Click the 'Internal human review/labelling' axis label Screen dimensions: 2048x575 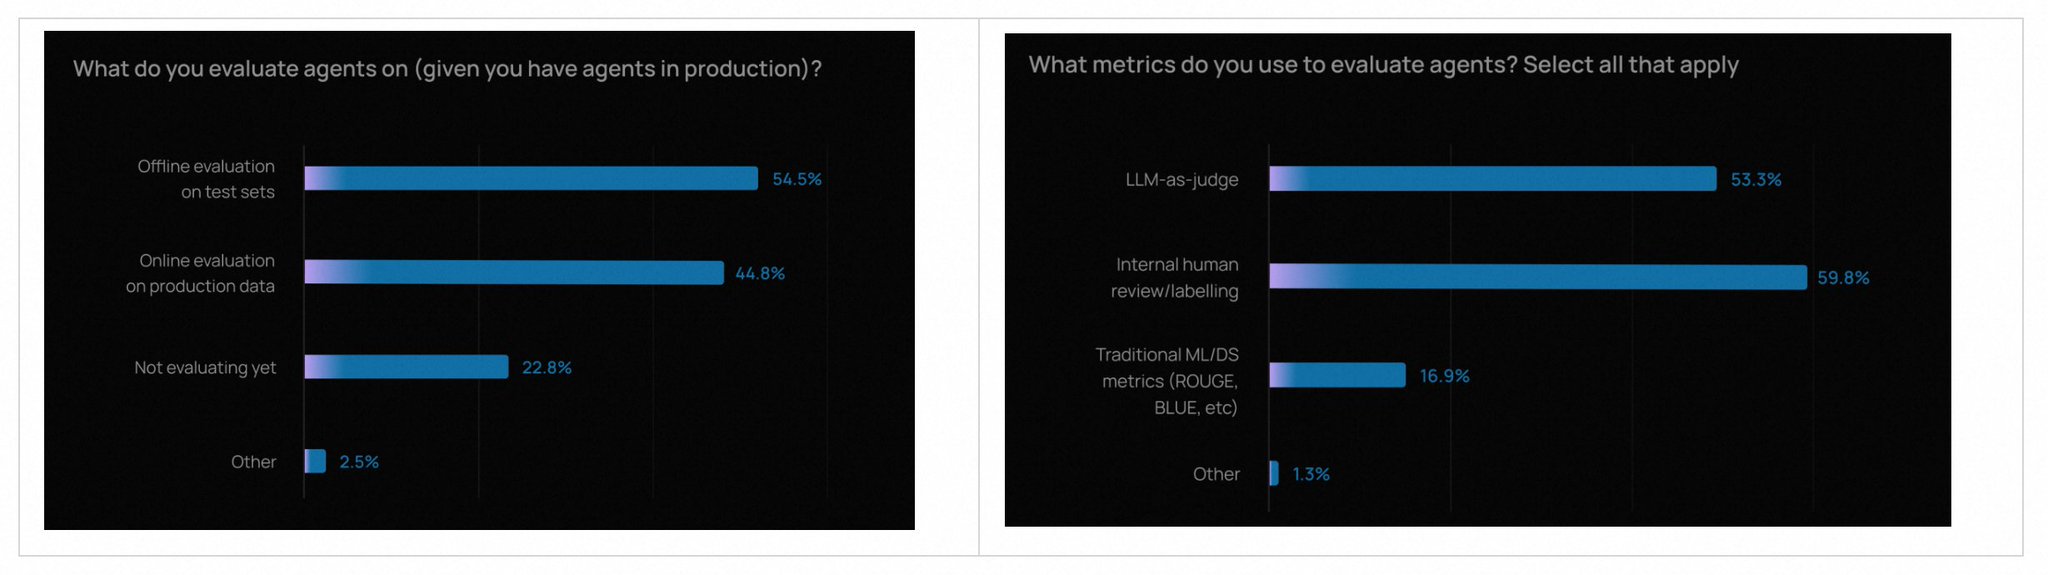tap(1176, 278)
